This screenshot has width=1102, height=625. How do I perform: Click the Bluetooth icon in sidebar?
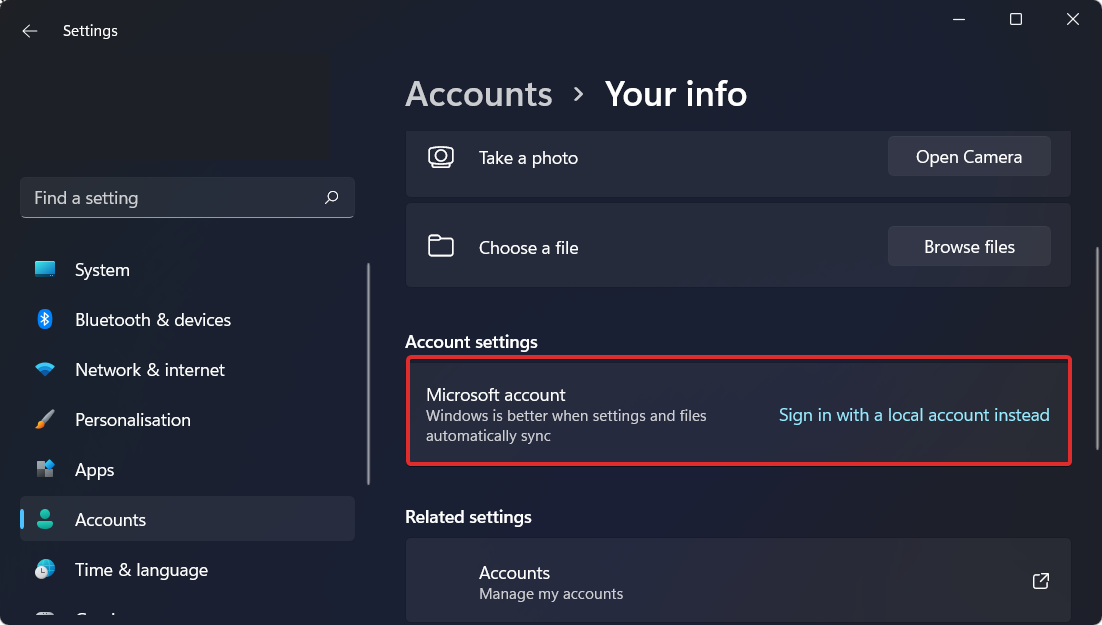click(x=45, y=319)
